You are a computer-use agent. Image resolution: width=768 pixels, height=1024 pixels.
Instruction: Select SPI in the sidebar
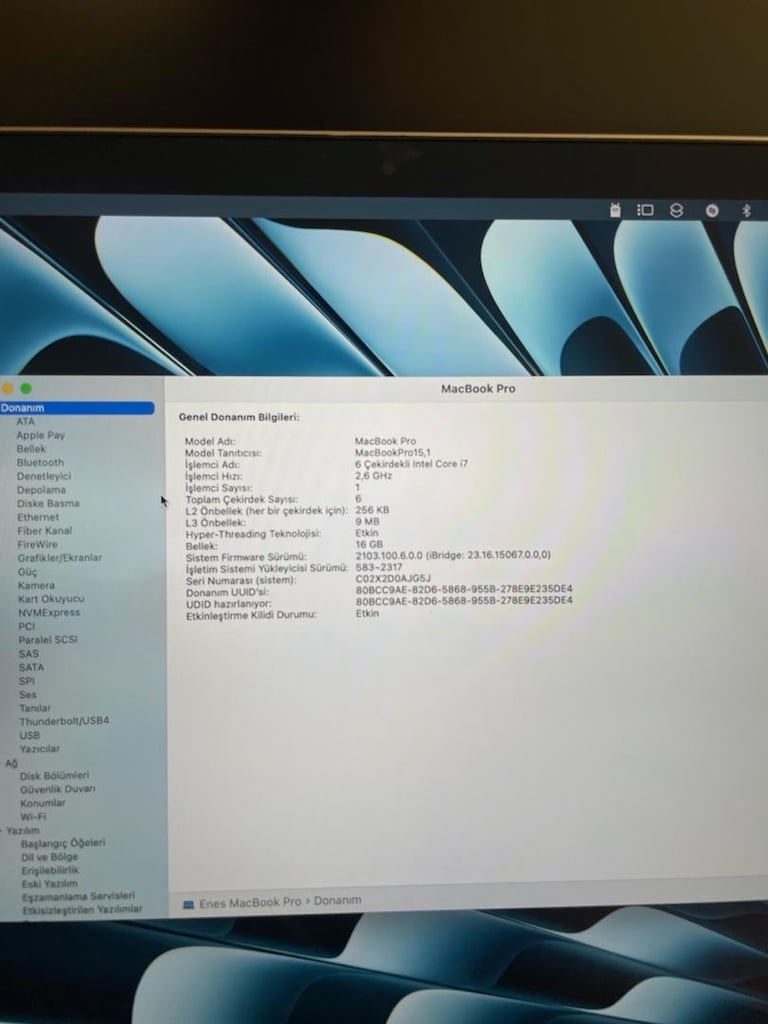tap(27, 681)
